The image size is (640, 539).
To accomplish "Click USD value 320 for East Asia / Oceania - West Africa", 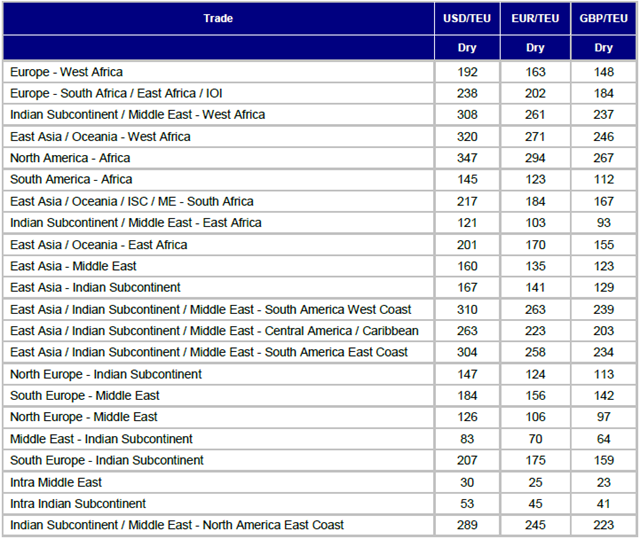I will point(467,137).
